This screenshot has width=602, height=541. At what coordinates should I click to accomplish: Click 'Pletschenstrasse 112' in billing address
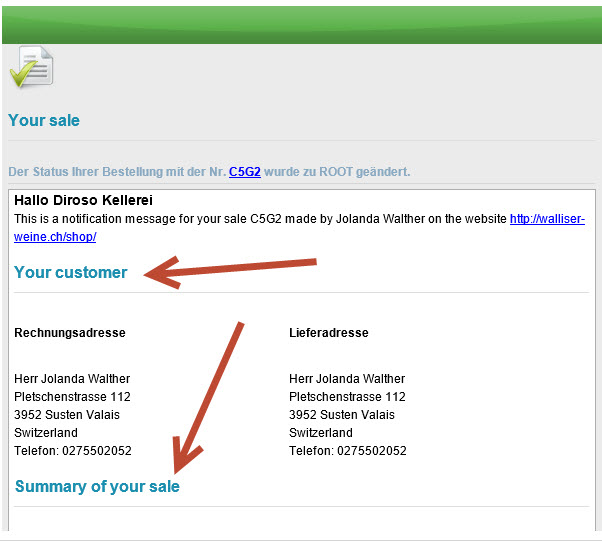(x=73, y=397)
